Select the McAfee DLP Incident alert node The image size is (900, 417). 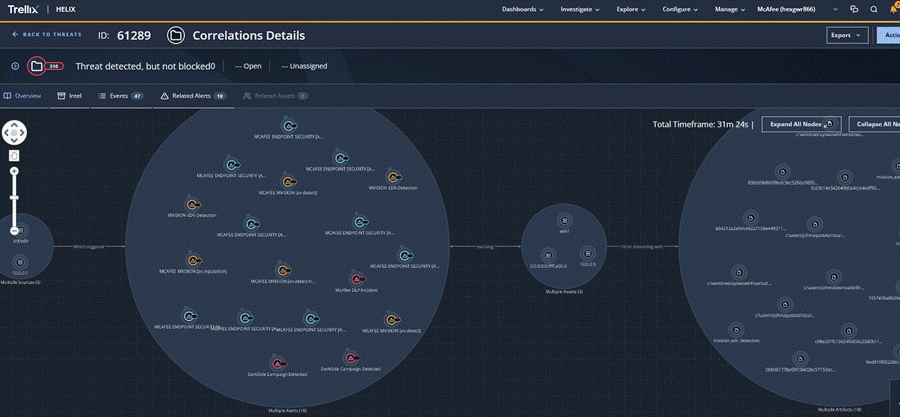[356, 279]
